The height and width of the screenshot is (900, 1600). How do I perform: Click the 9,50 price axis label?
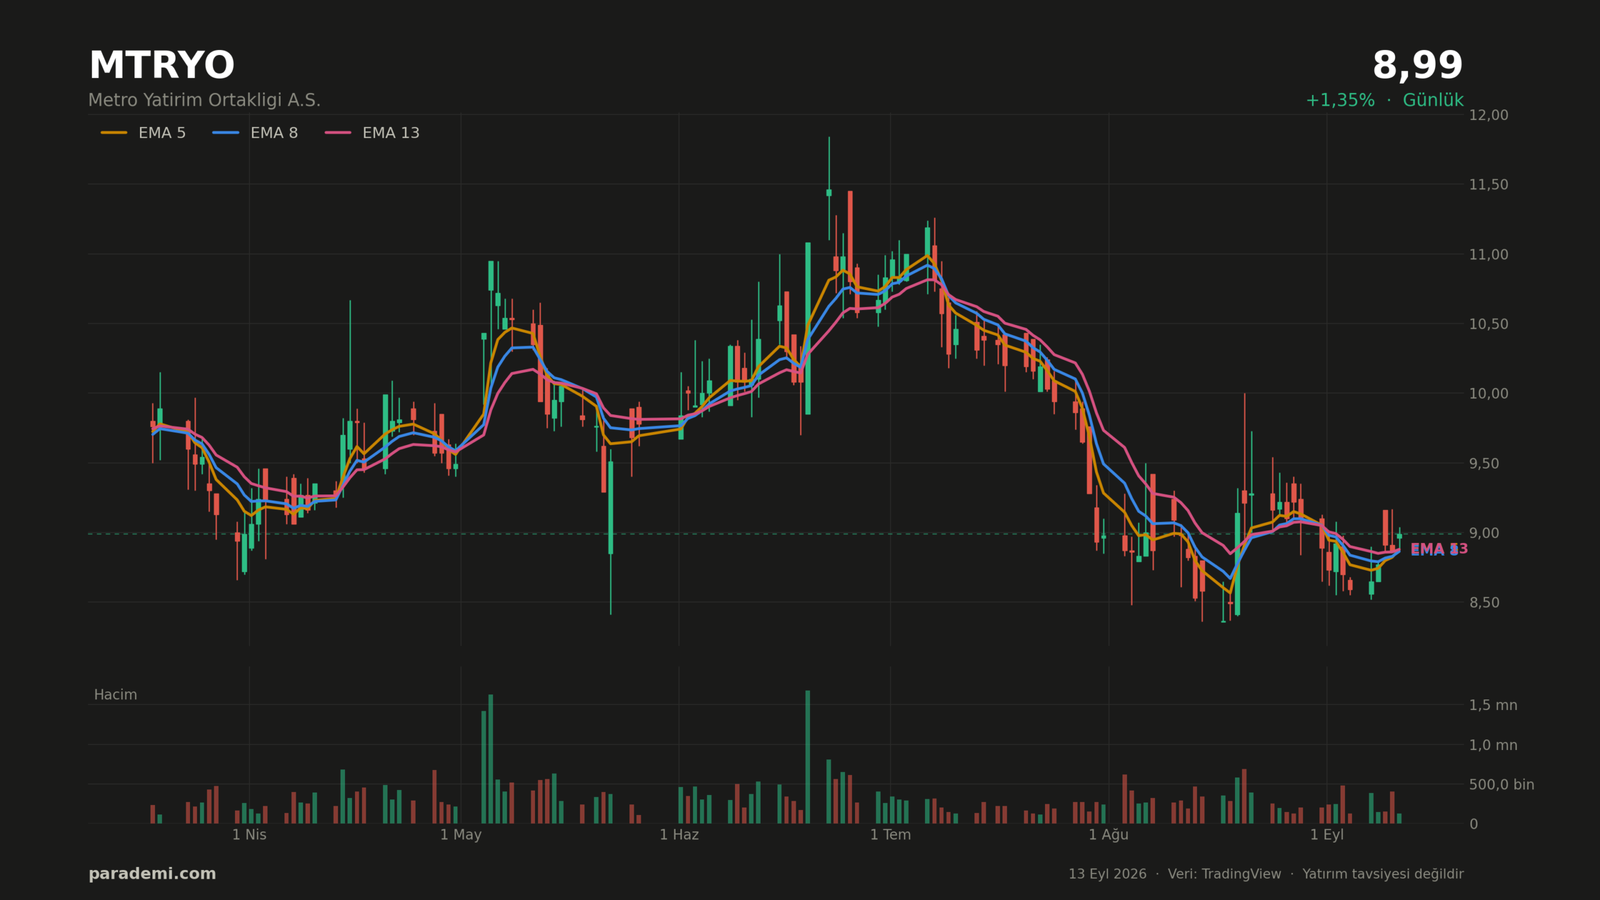tap(1484, 463)
